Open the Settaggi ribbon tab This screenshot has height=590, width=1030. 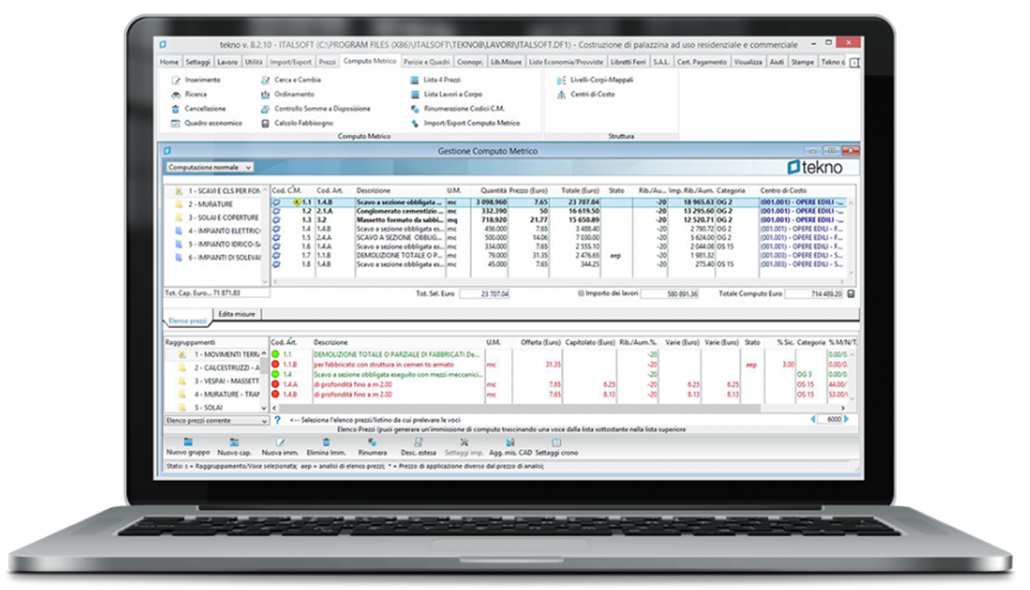(198, 62)
